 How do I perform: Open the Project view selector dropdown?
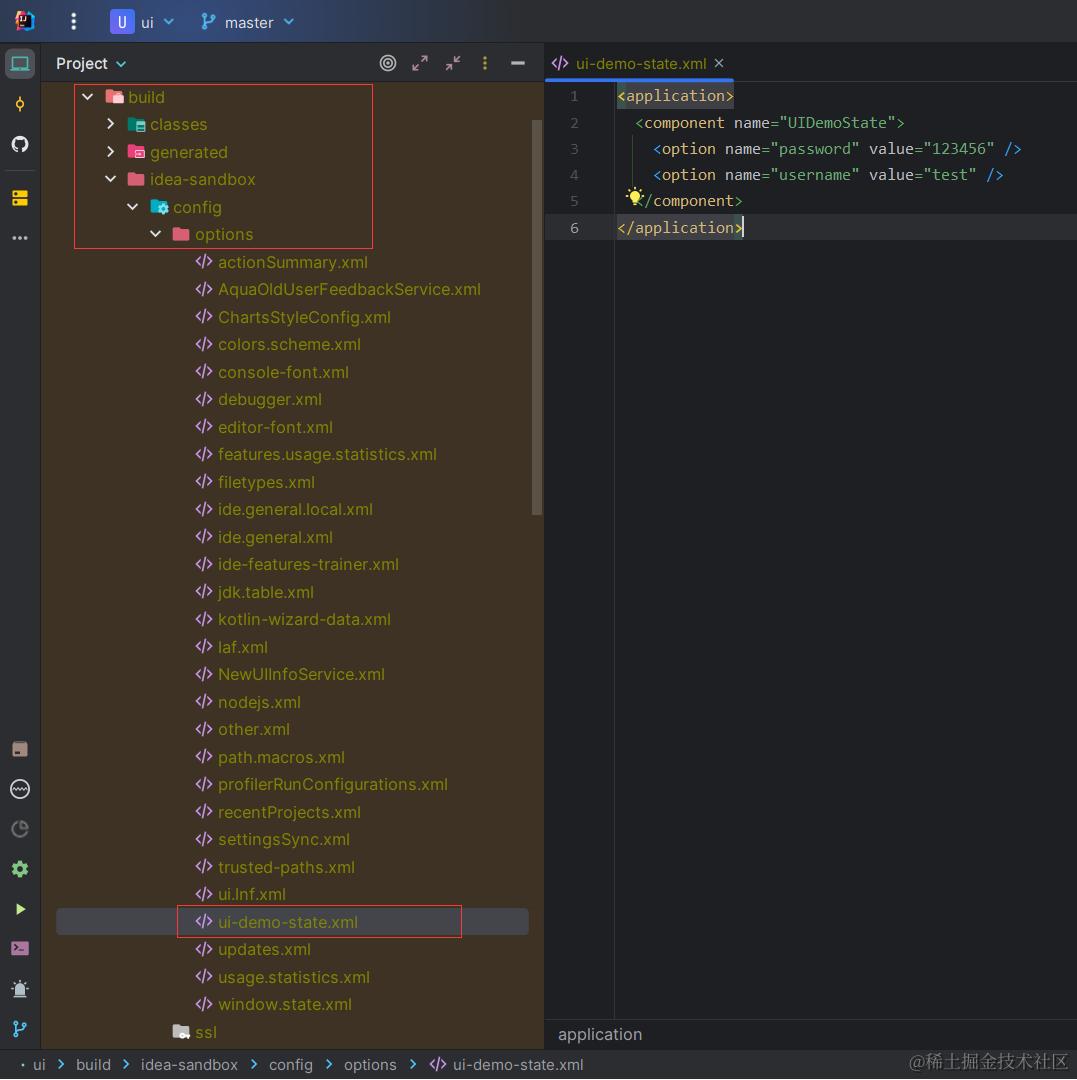[x=91, y=63]
